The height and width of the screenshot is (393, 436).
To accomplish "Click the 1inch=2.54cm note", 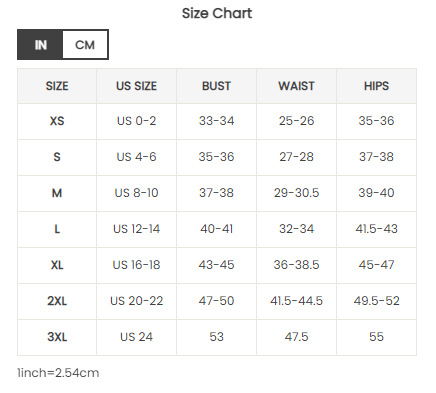I will [58, 373].
